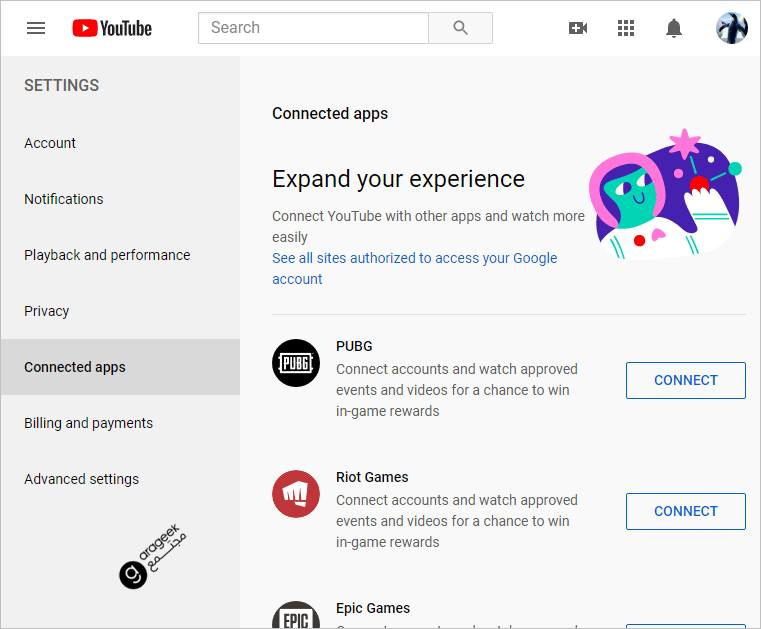Click the Expand your experience heading

click(x=398, y=179)
